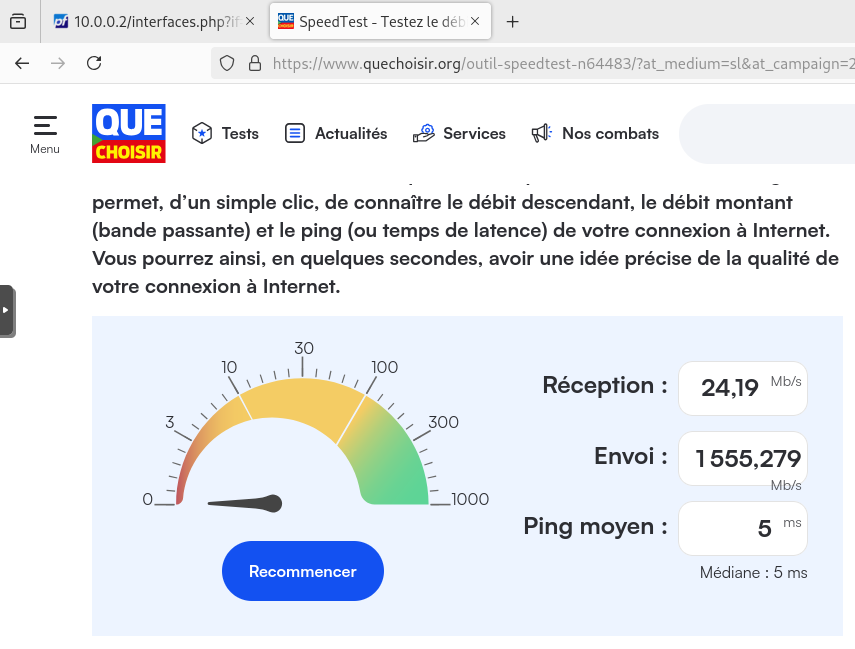Switch to the 10.0.0.2 interfaces tab
This screenshot has height=649, width=855.
(x=150, y=21)
